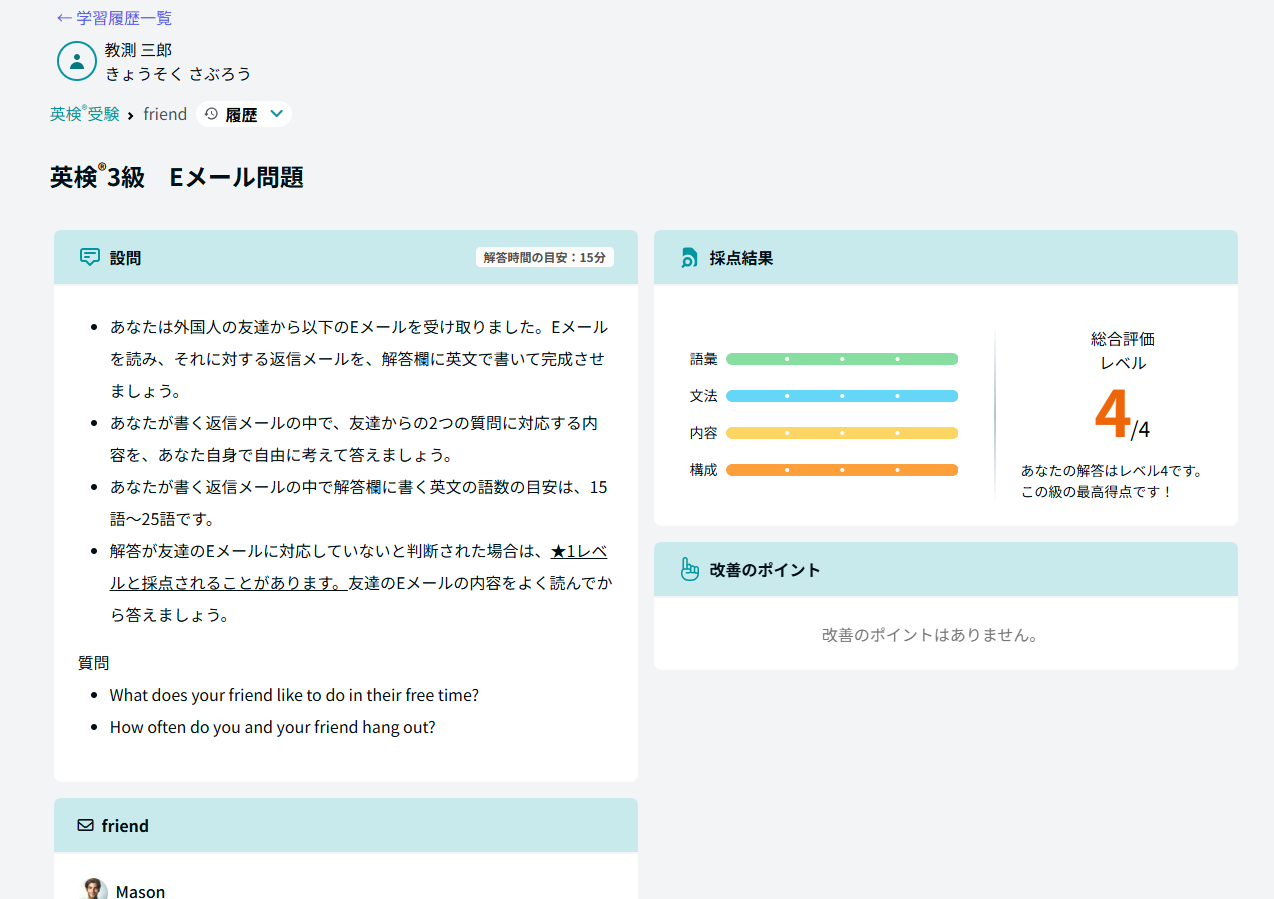Click the yellow 内容 score bar
The width and height of the screenshot is (1274, 899).
click(841, 433)
